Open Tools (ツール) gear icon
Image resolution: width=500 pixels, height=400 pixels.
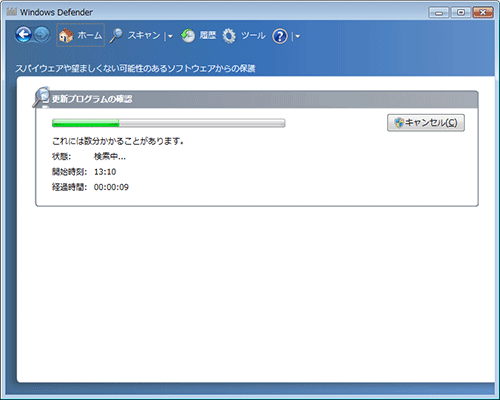[229, 36]
